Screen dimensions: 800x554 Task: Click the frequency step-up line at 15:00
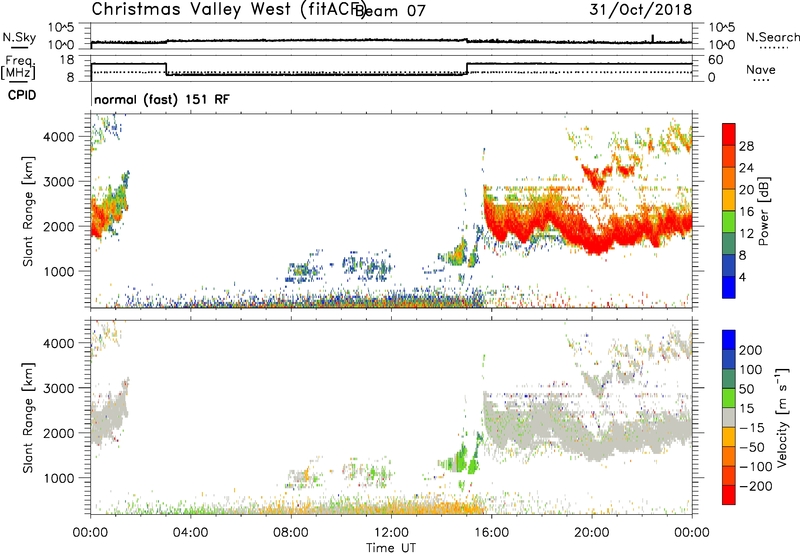tap(467, 69)
